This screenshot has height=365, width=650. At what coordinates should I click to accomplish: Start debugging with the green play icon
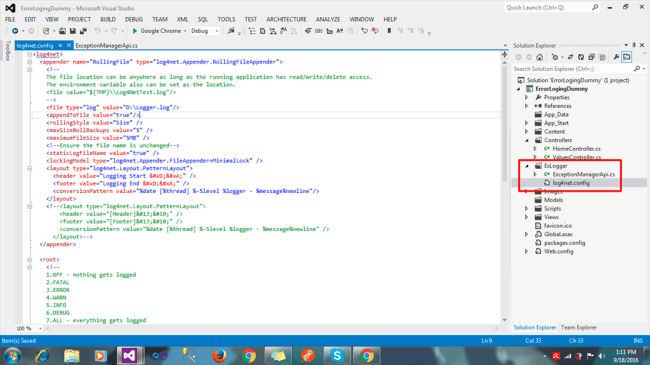tap(135, 31)
